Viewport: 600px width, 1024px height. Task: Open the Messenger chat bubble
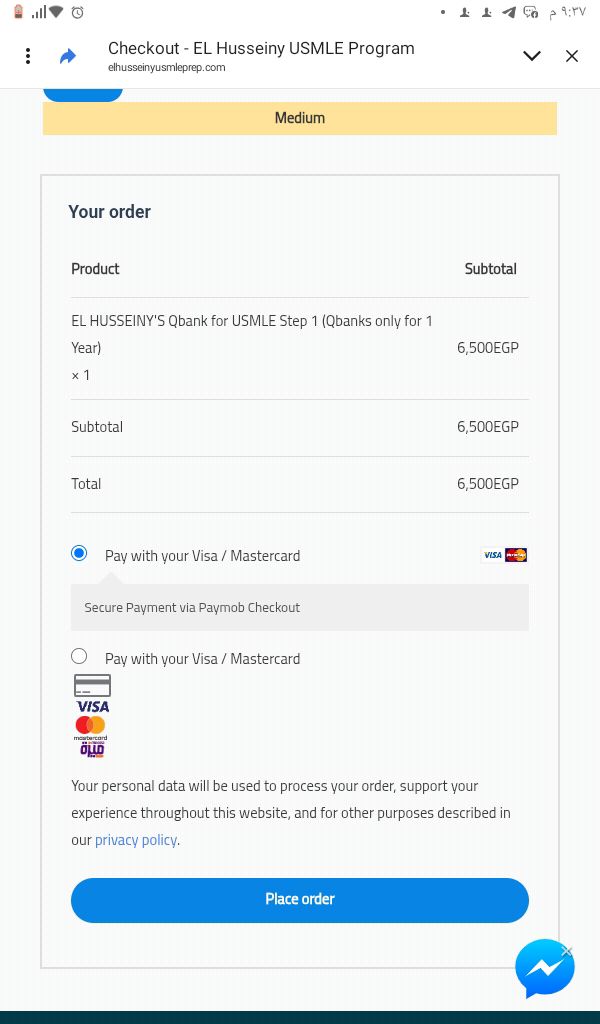[x=544, y=968]
